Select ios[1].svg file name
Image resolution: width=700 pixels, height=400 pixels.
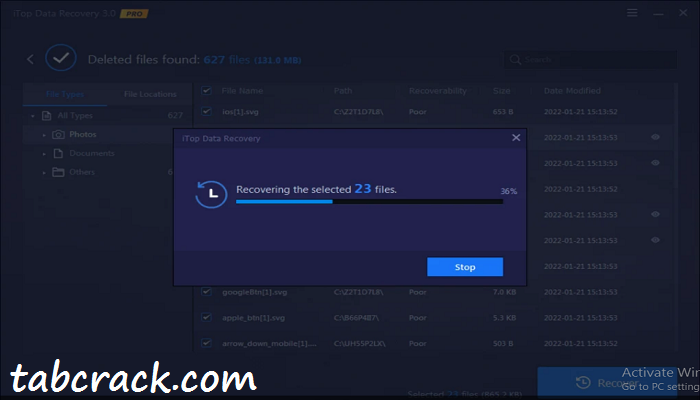(240, 112)
